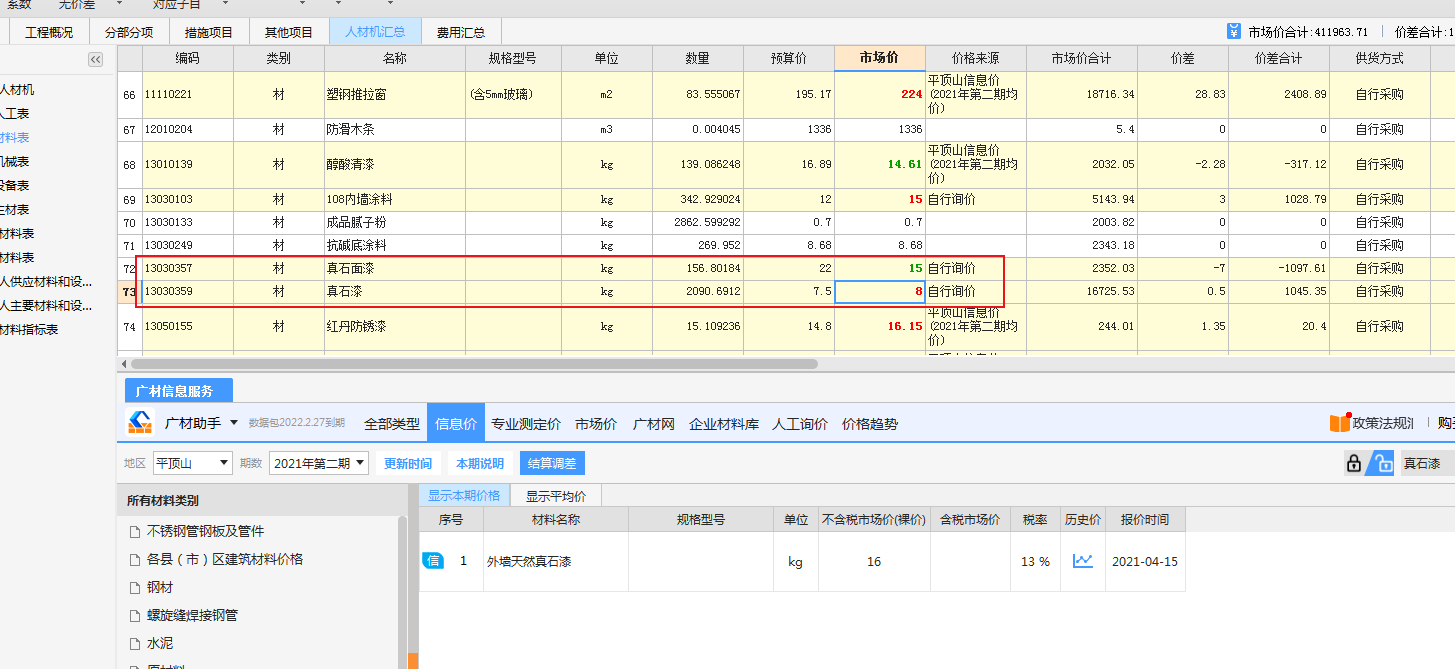Open the 政策法规 book icon
The width and height of the screenshot is (1455, 669).
(1339, 423)
